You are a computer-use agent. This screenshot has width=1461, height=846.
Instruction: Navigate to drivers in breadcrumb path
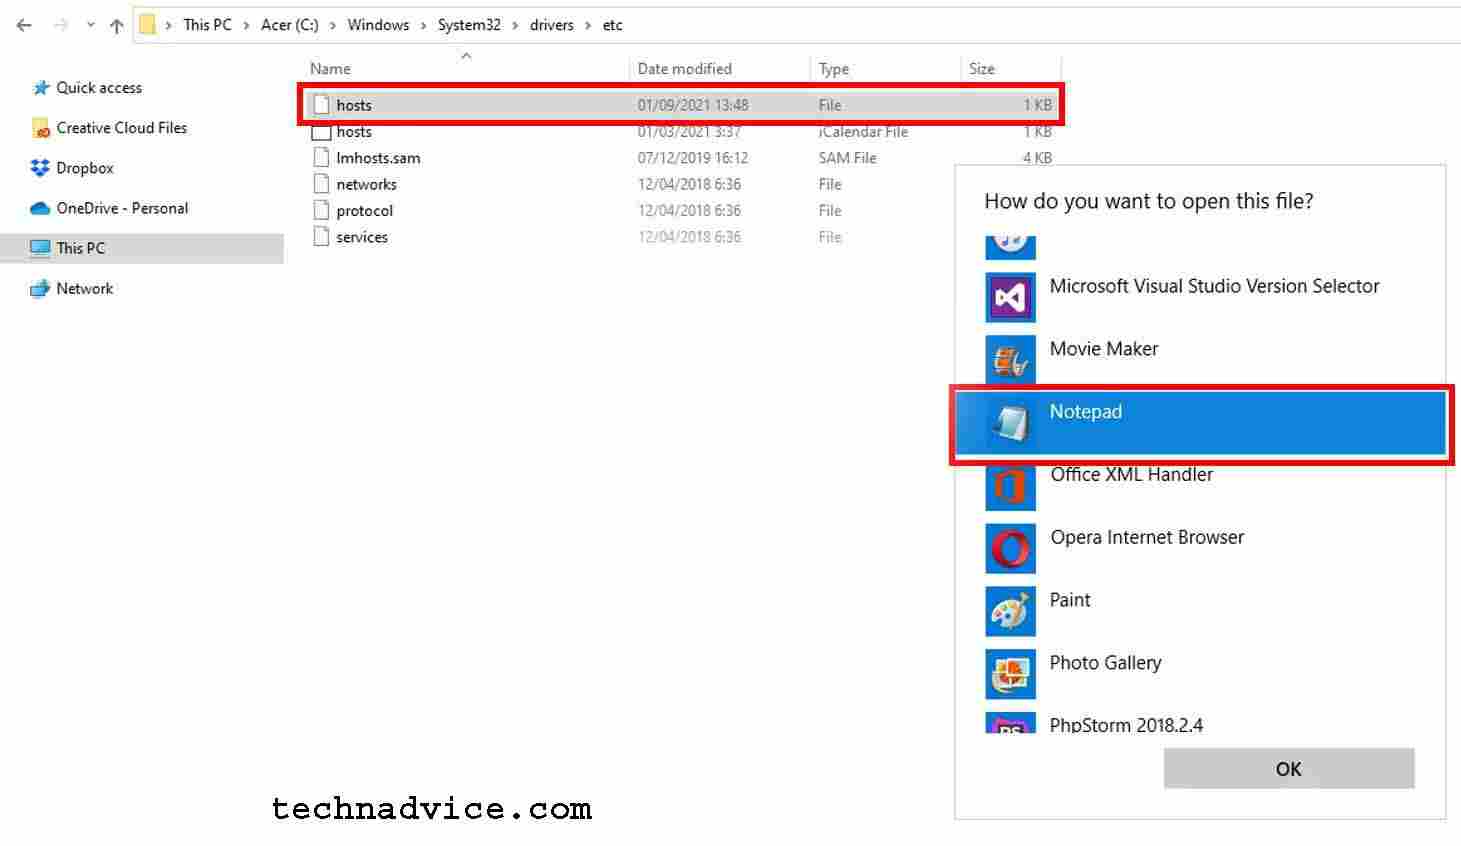point(552,25)
